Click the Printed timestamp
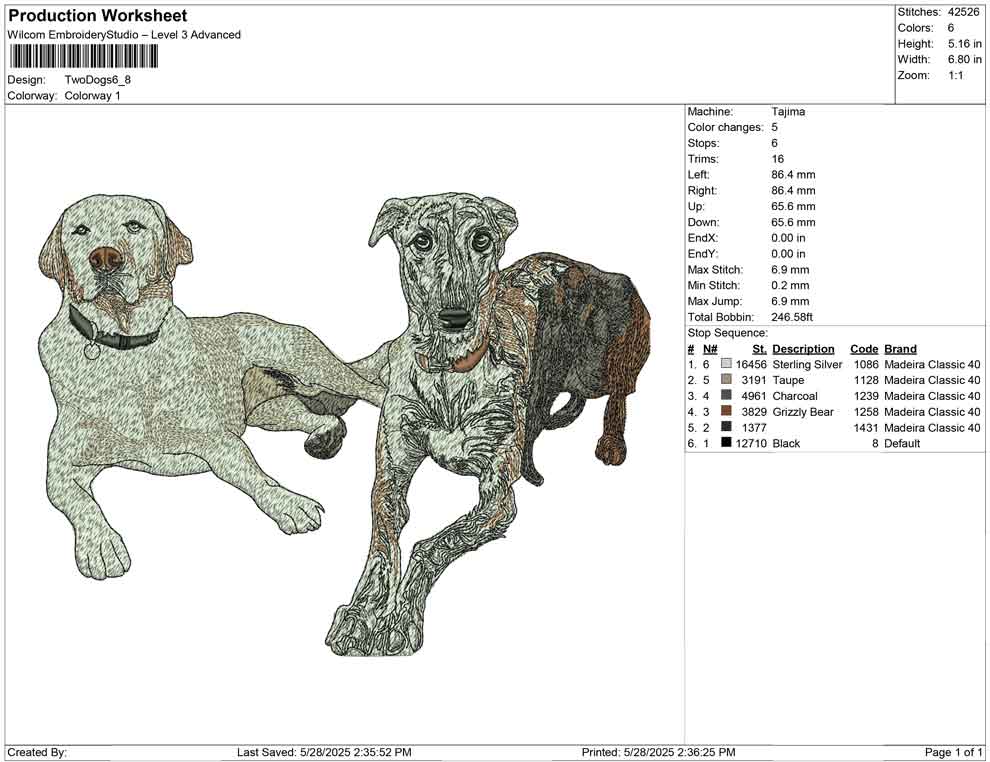990x762 pixels. [658, 752]
